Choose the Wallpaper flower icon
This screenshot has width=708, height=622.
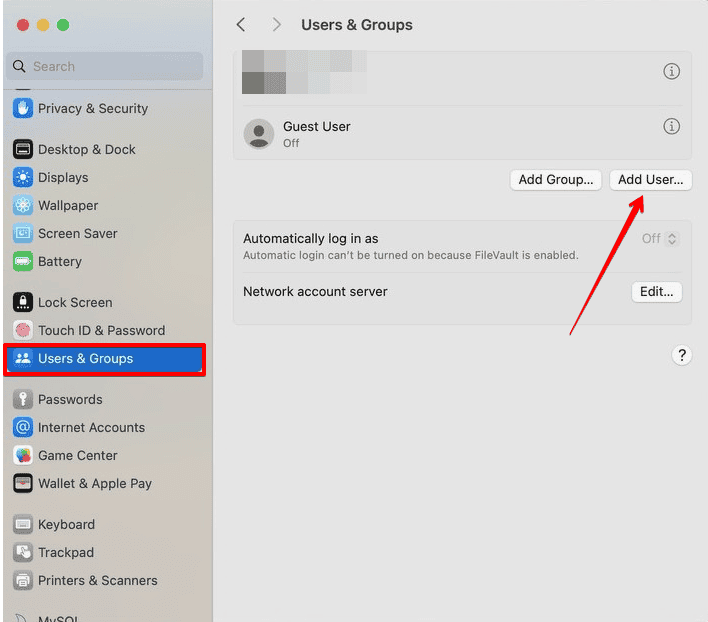(23, 205)
